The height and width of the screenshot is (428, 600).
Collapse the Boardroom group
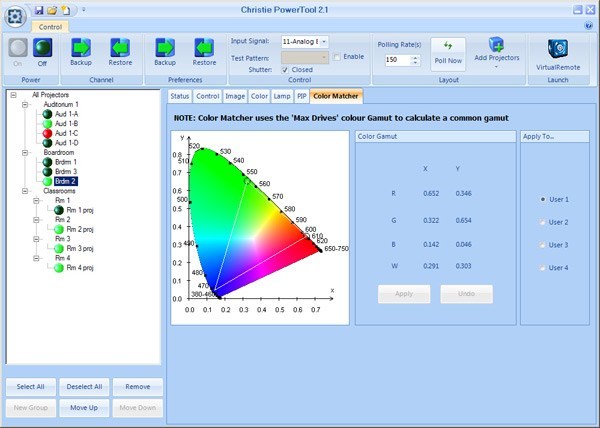[25, 153]
